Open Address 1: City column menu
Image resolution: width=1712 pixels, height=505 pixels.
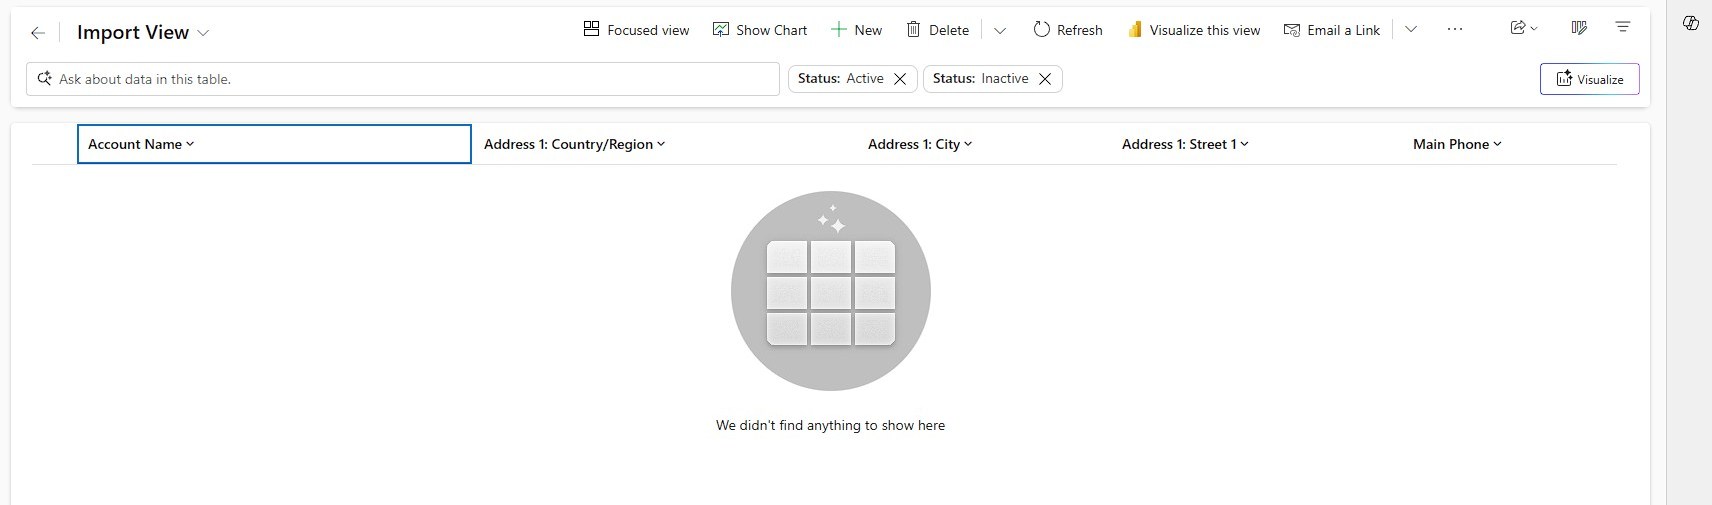(920, 144)
